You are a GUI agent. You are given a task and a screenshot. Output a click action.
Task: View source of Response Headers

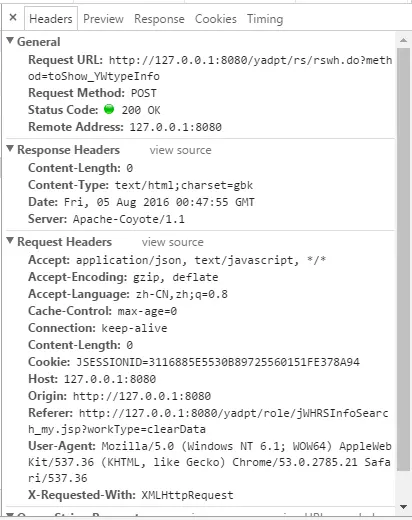point(180,150)
